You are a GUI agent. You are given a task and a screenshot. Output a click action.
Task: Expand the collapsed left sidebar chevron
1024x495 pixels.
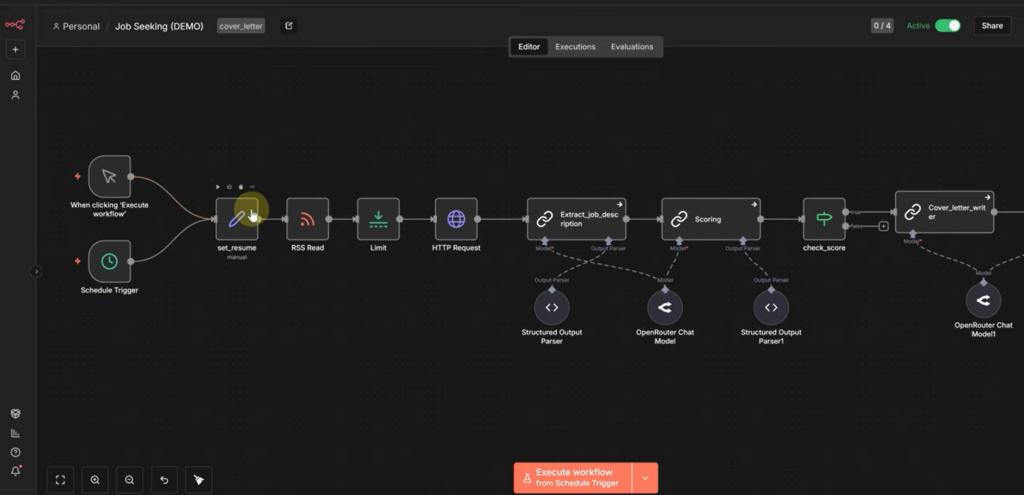pyautogui.click(x=36, y=271)
